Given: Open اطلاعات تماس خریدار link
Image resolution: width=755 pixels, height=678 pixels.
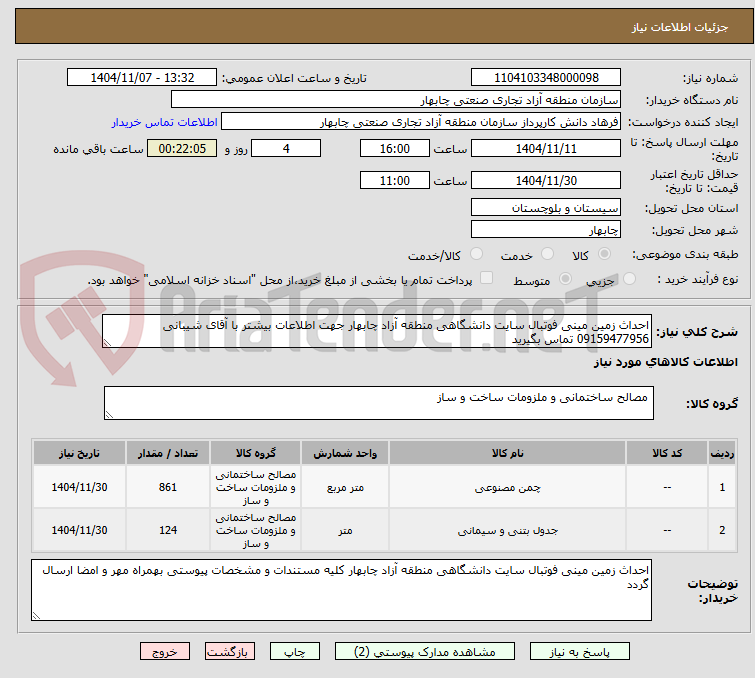Looking at the screenshot, I should click(x=165, y=122).
